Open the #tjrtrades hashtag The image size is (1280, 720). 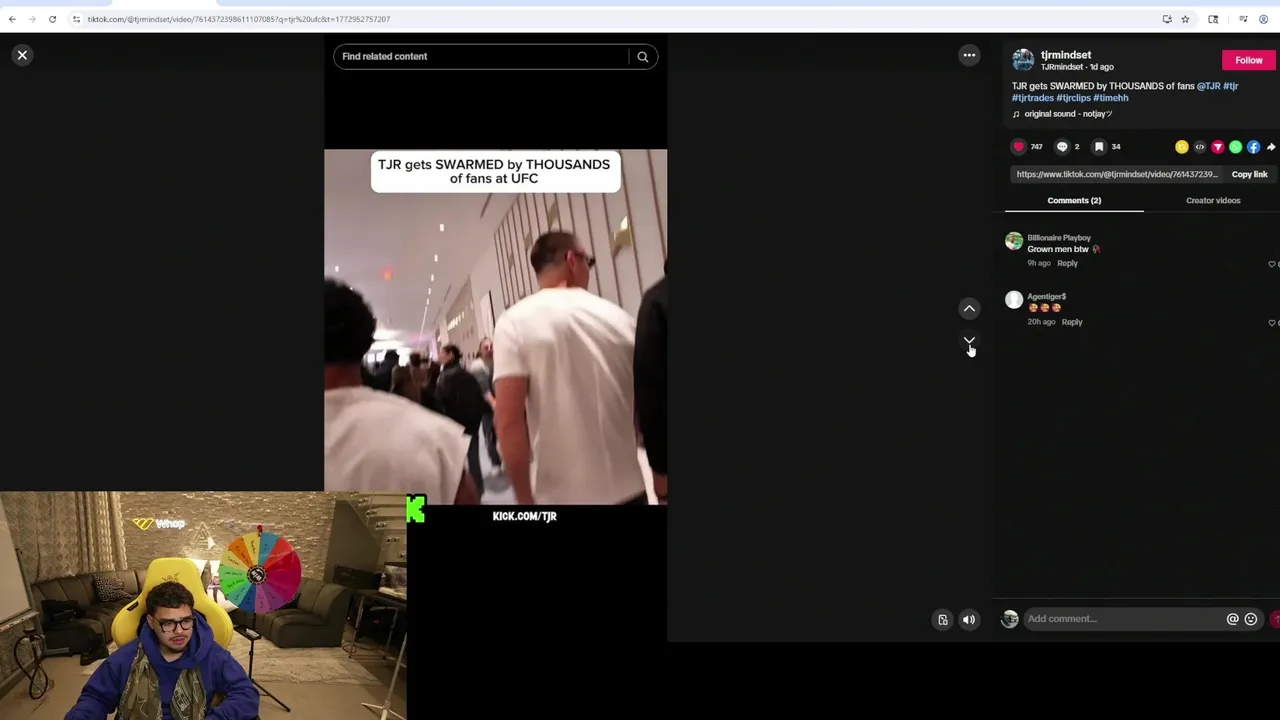point(1032,98)
